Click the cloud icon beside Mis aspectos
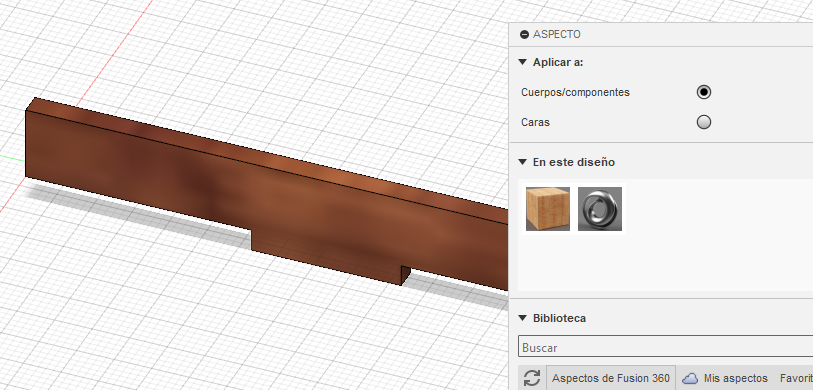Screen dimensions: 813x390 pos(690,378)
